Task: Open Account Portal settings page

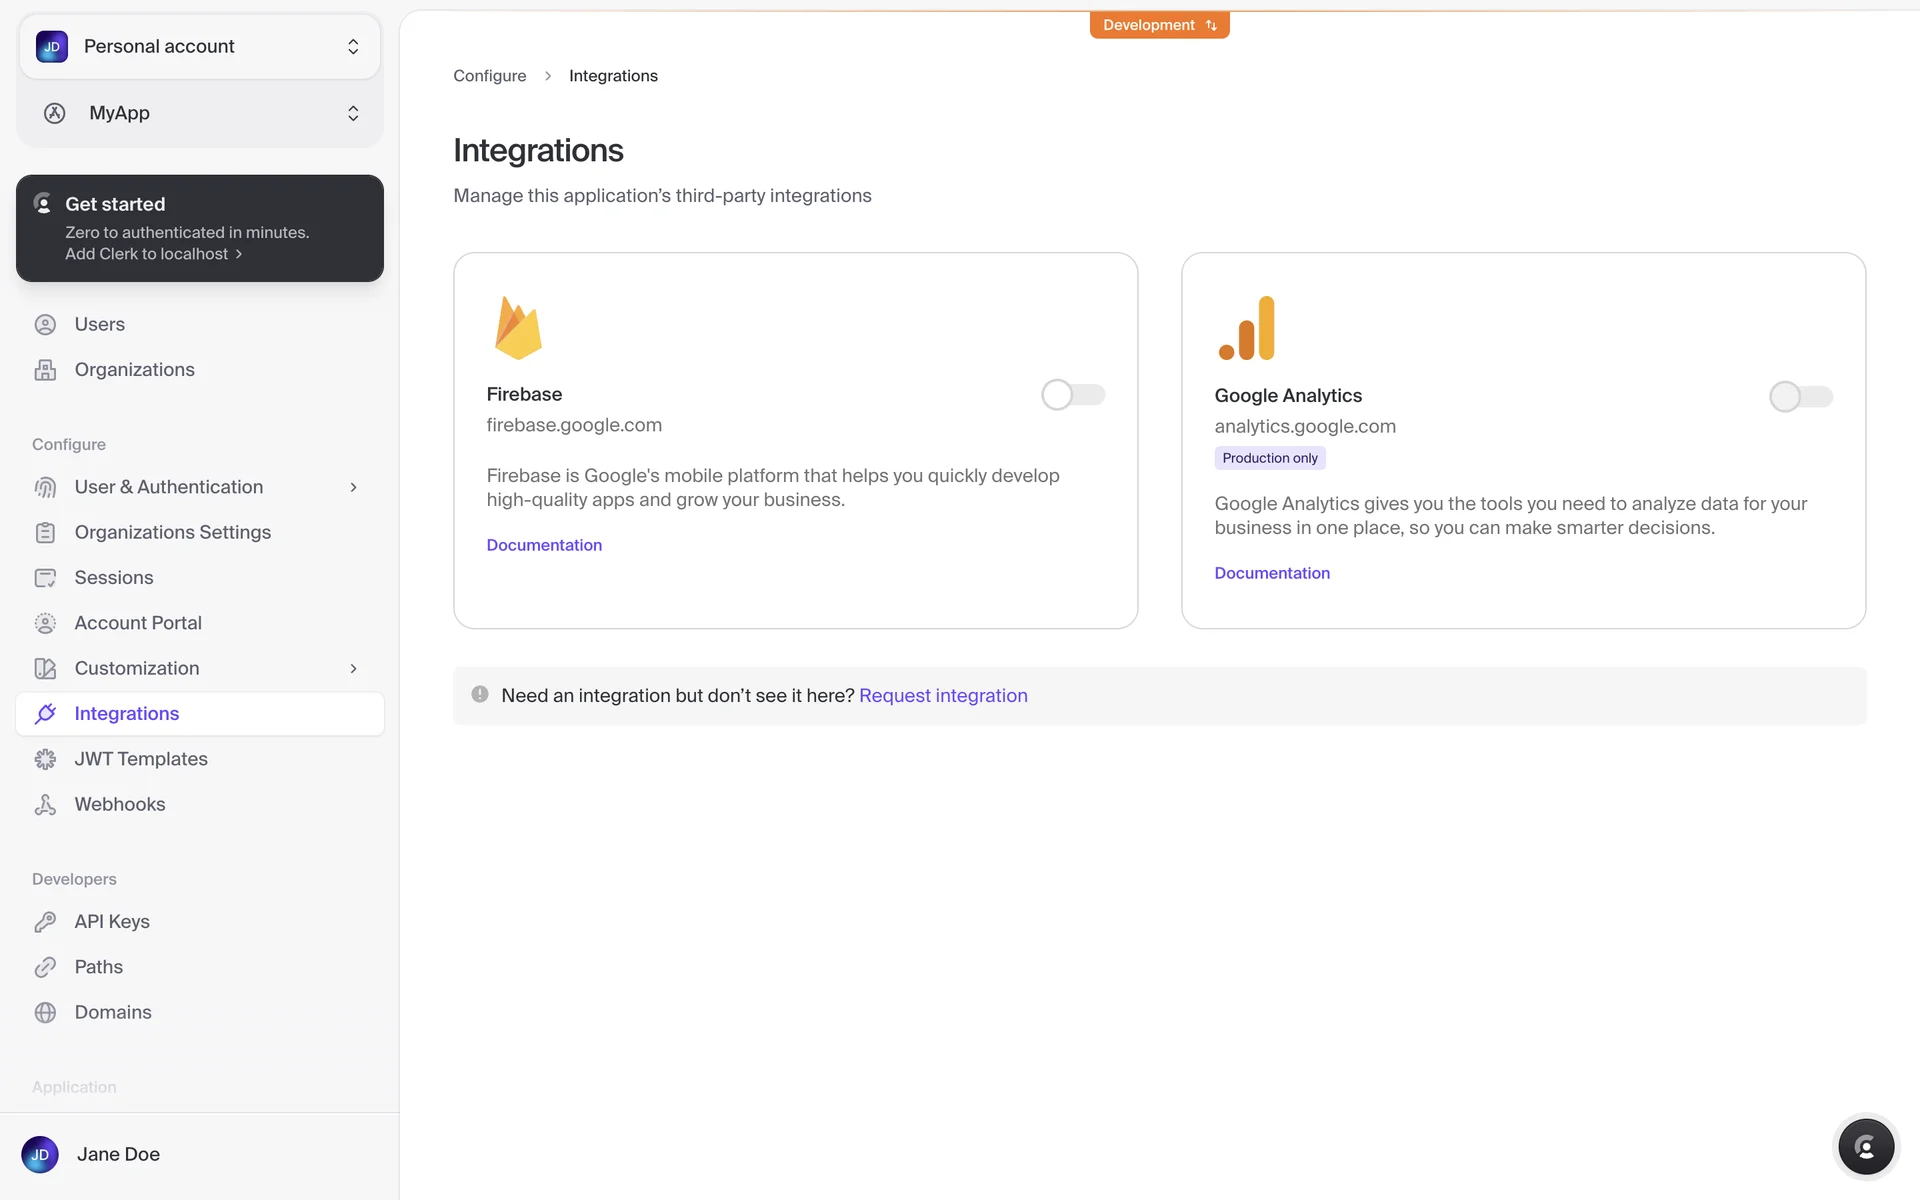Action: click(138, 623)
